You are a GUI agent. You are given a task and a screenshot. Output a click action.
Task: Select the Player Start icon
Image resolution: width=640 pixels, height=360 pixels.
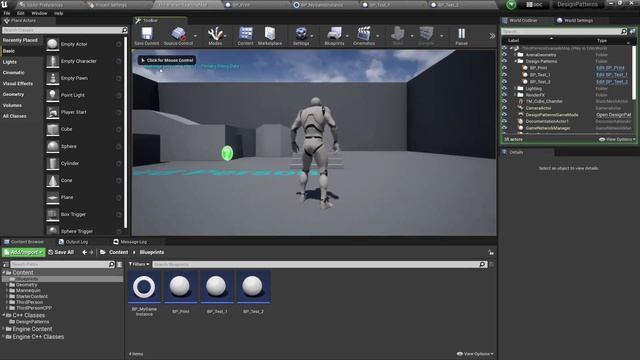pos(52,112)
